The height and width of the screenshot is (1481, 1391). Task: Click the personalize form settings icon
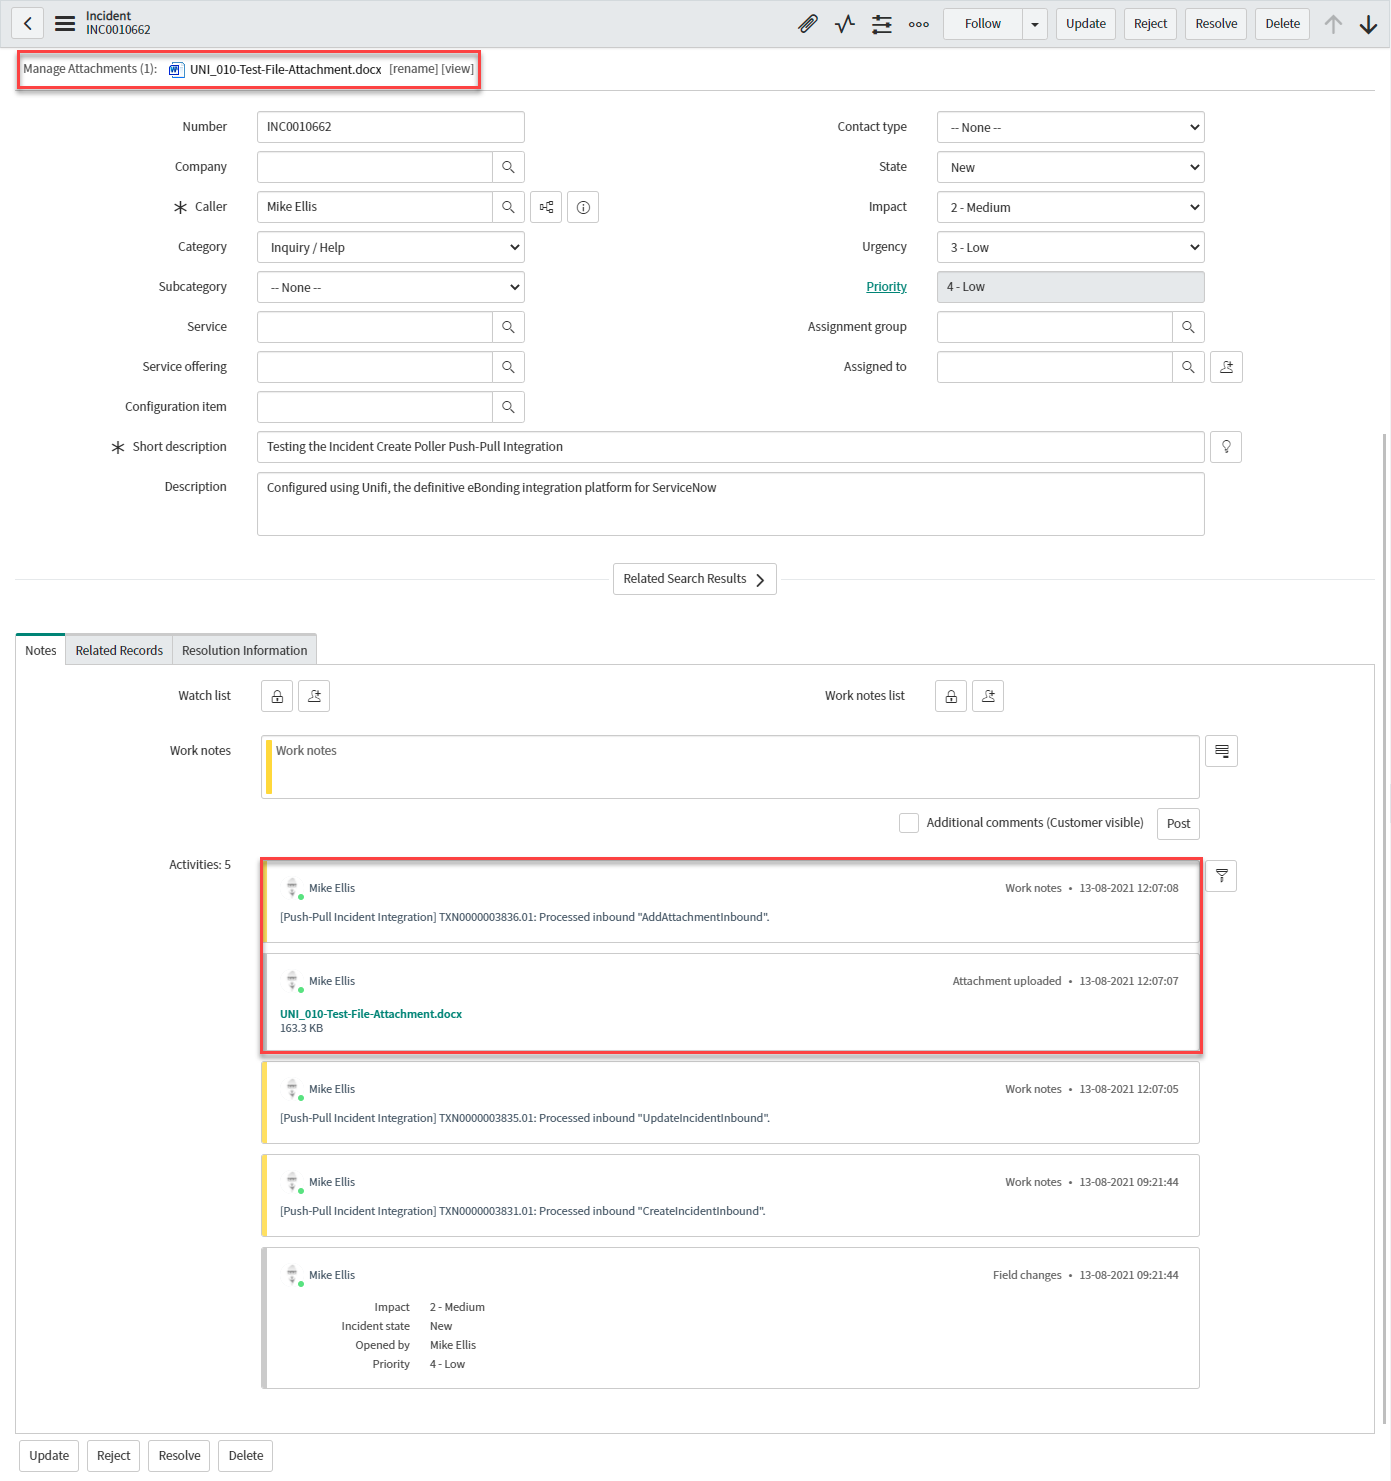coord(881,24)
